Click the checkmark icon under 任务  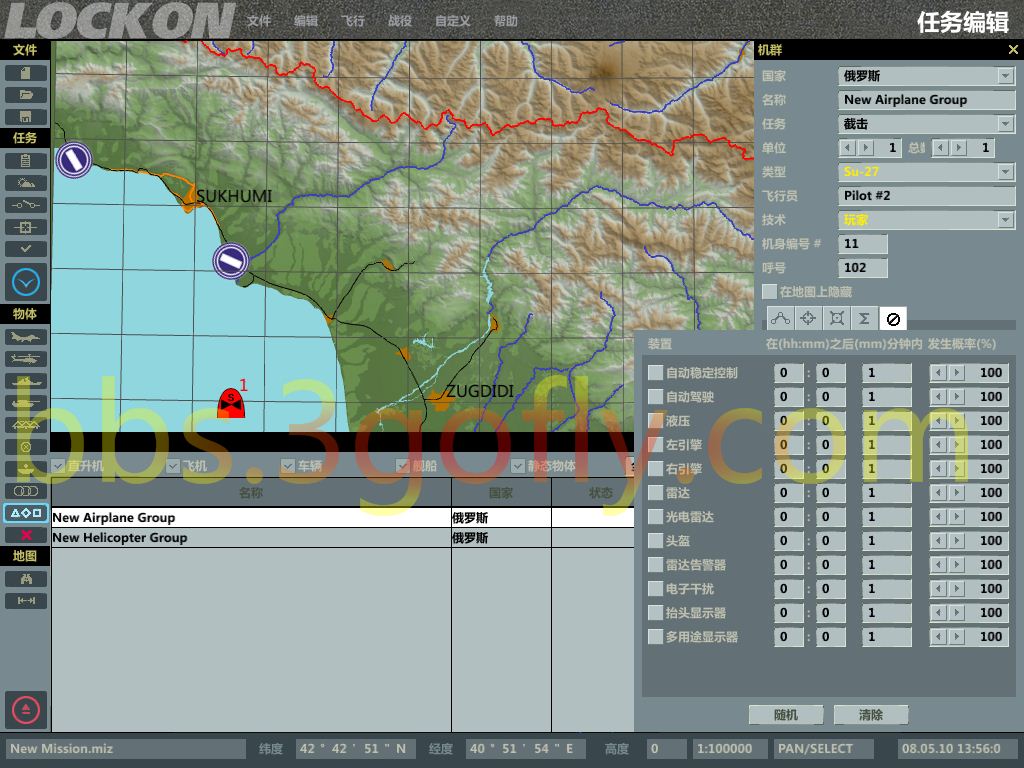pyautogui.click(x=25, y=249)
